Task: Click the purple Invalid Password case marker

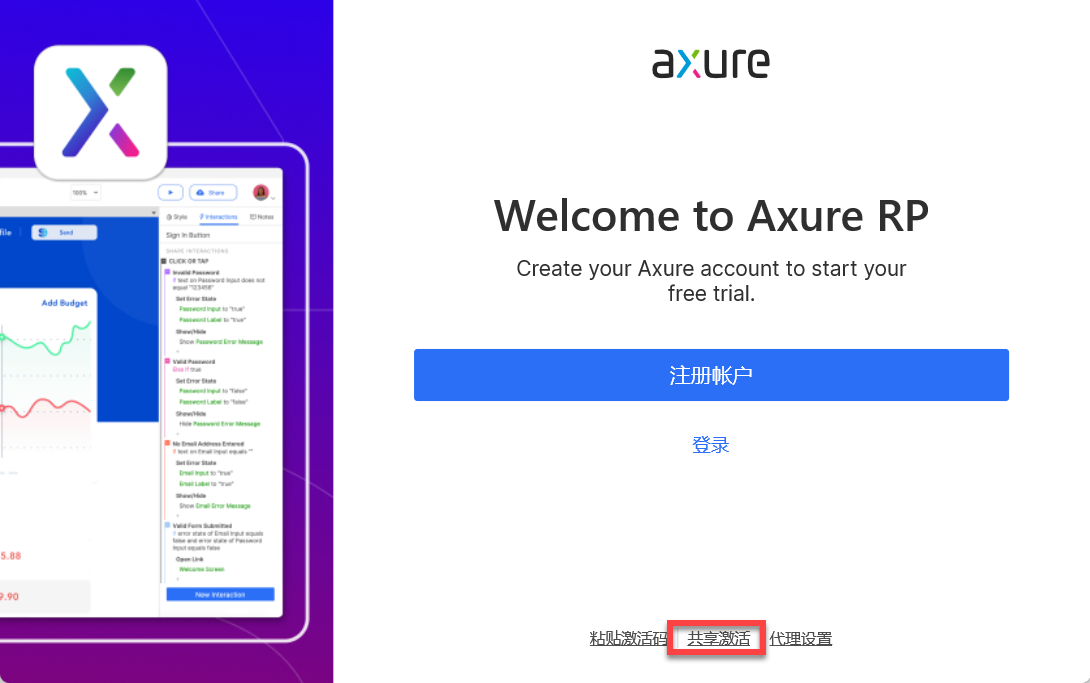Action: pyautogui.click(x=167, y=272)
